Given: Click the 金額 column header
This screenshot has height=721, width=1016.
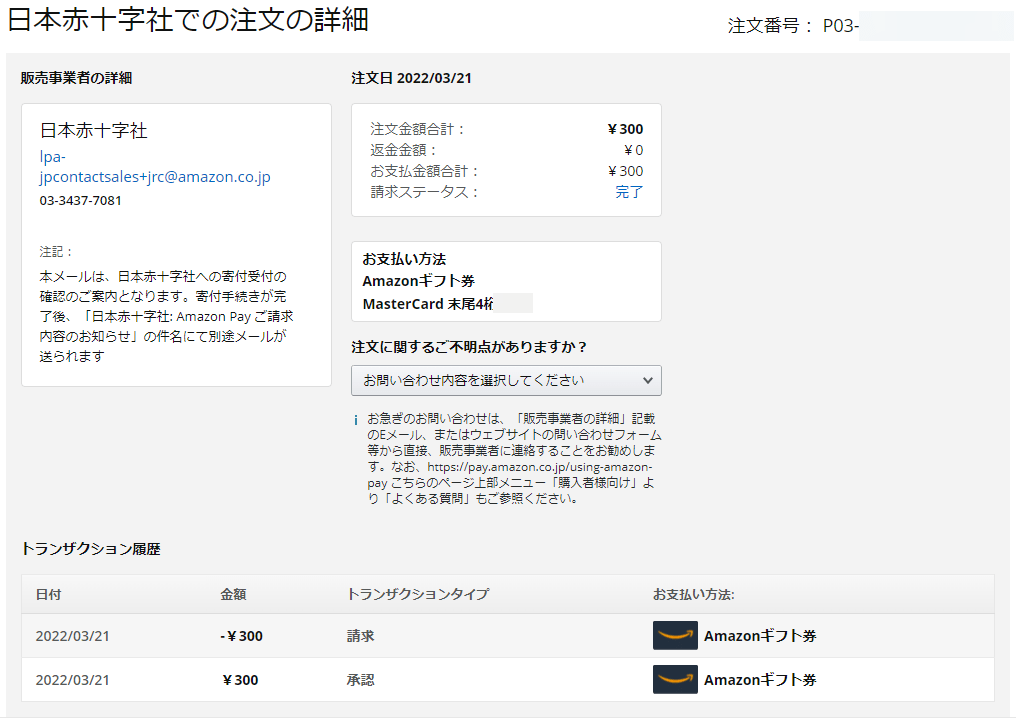Looking at the screenshot, I should pos(233,594).
